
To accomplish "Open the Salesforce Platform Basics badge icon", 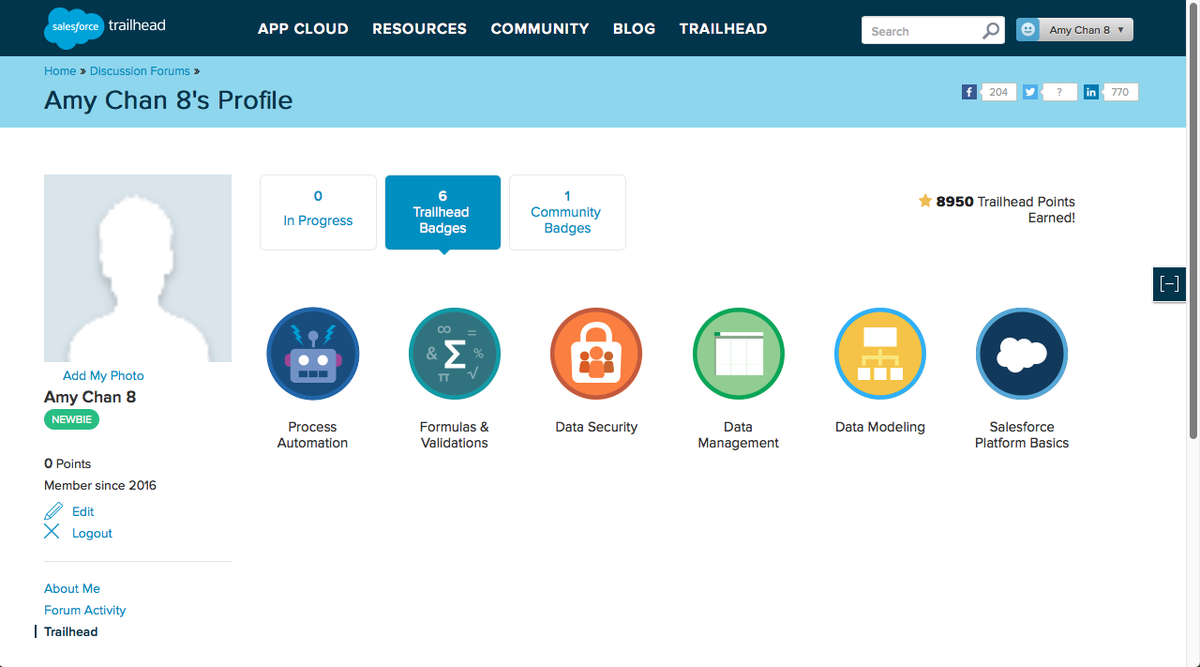I will coord(1022,353).
